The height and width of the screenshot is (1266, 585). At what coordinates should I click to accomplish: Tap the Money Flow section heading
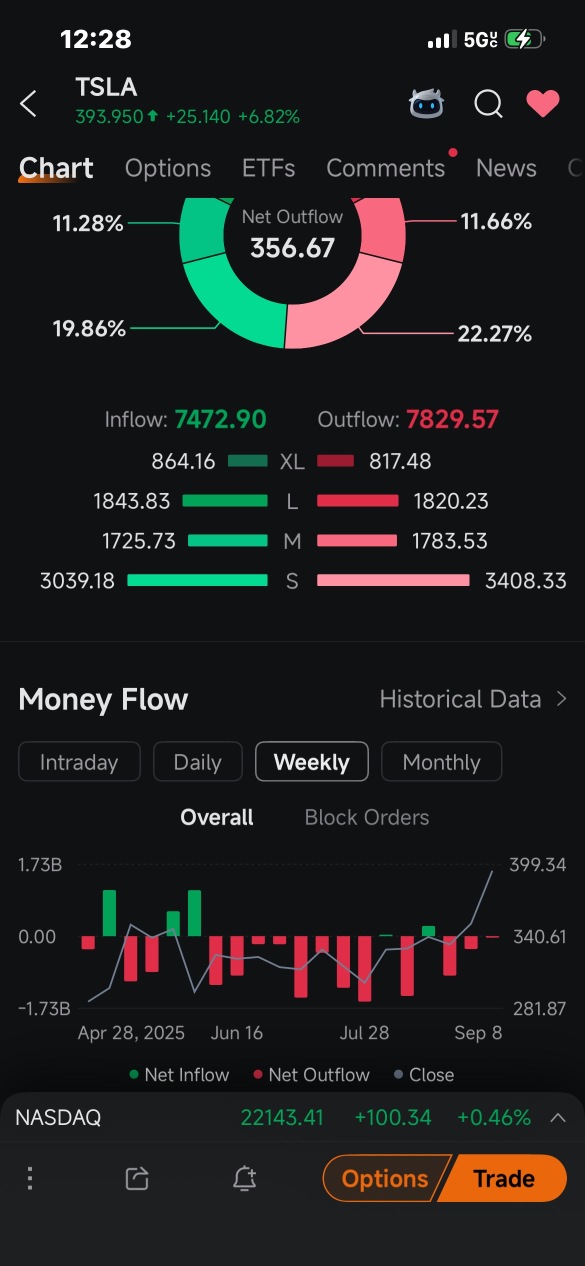[103, 699]
